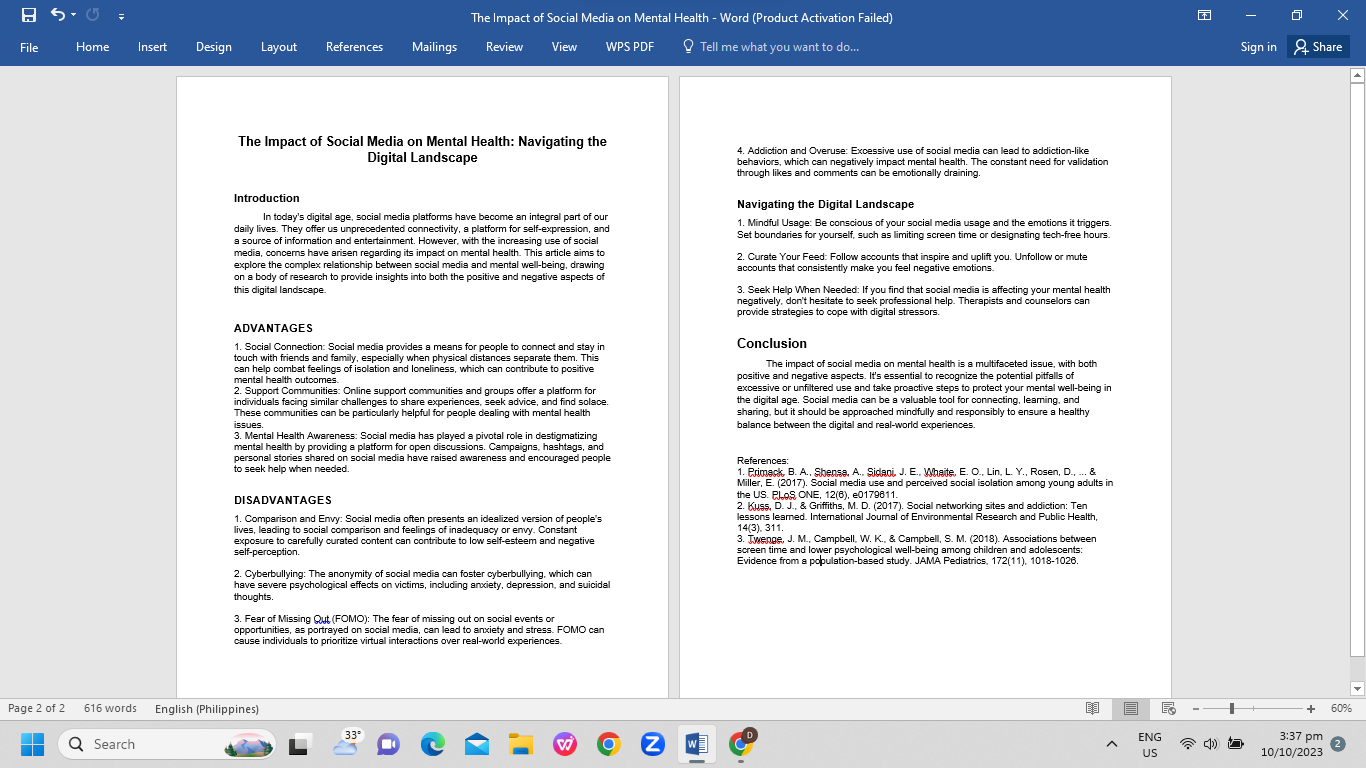
Task: Click the Tell me what you want to do box
Action: coord(770,47)
